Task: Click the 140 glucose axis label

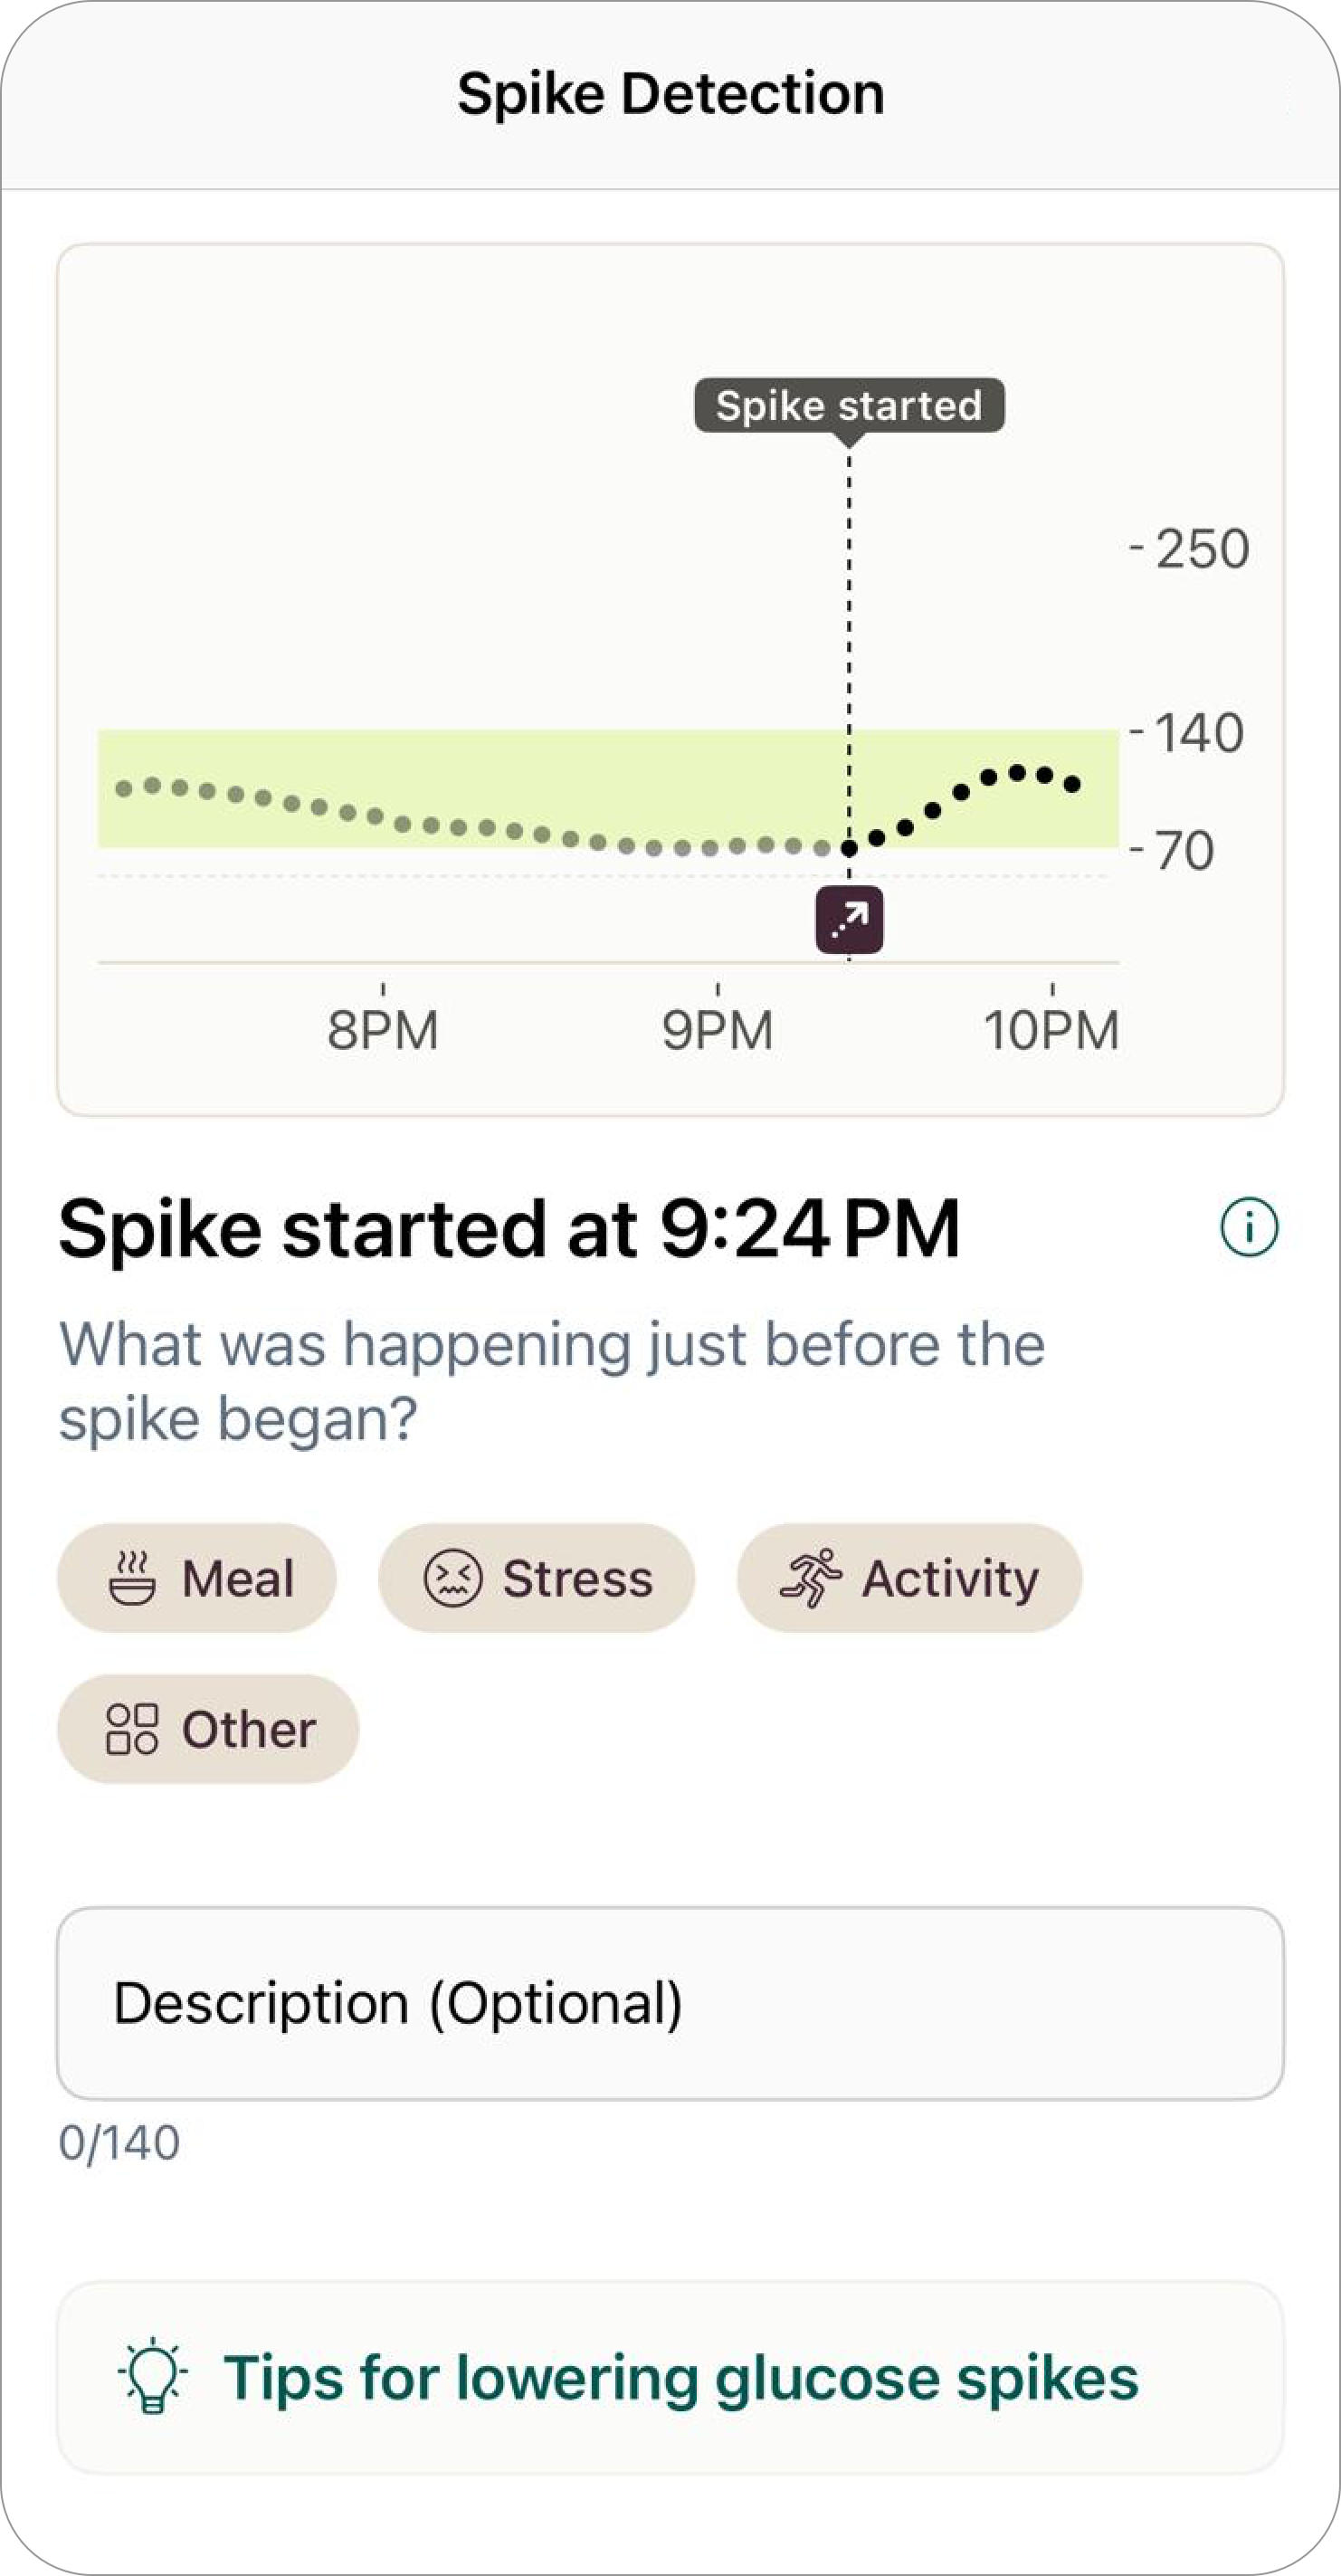Action: (1198, 732)
